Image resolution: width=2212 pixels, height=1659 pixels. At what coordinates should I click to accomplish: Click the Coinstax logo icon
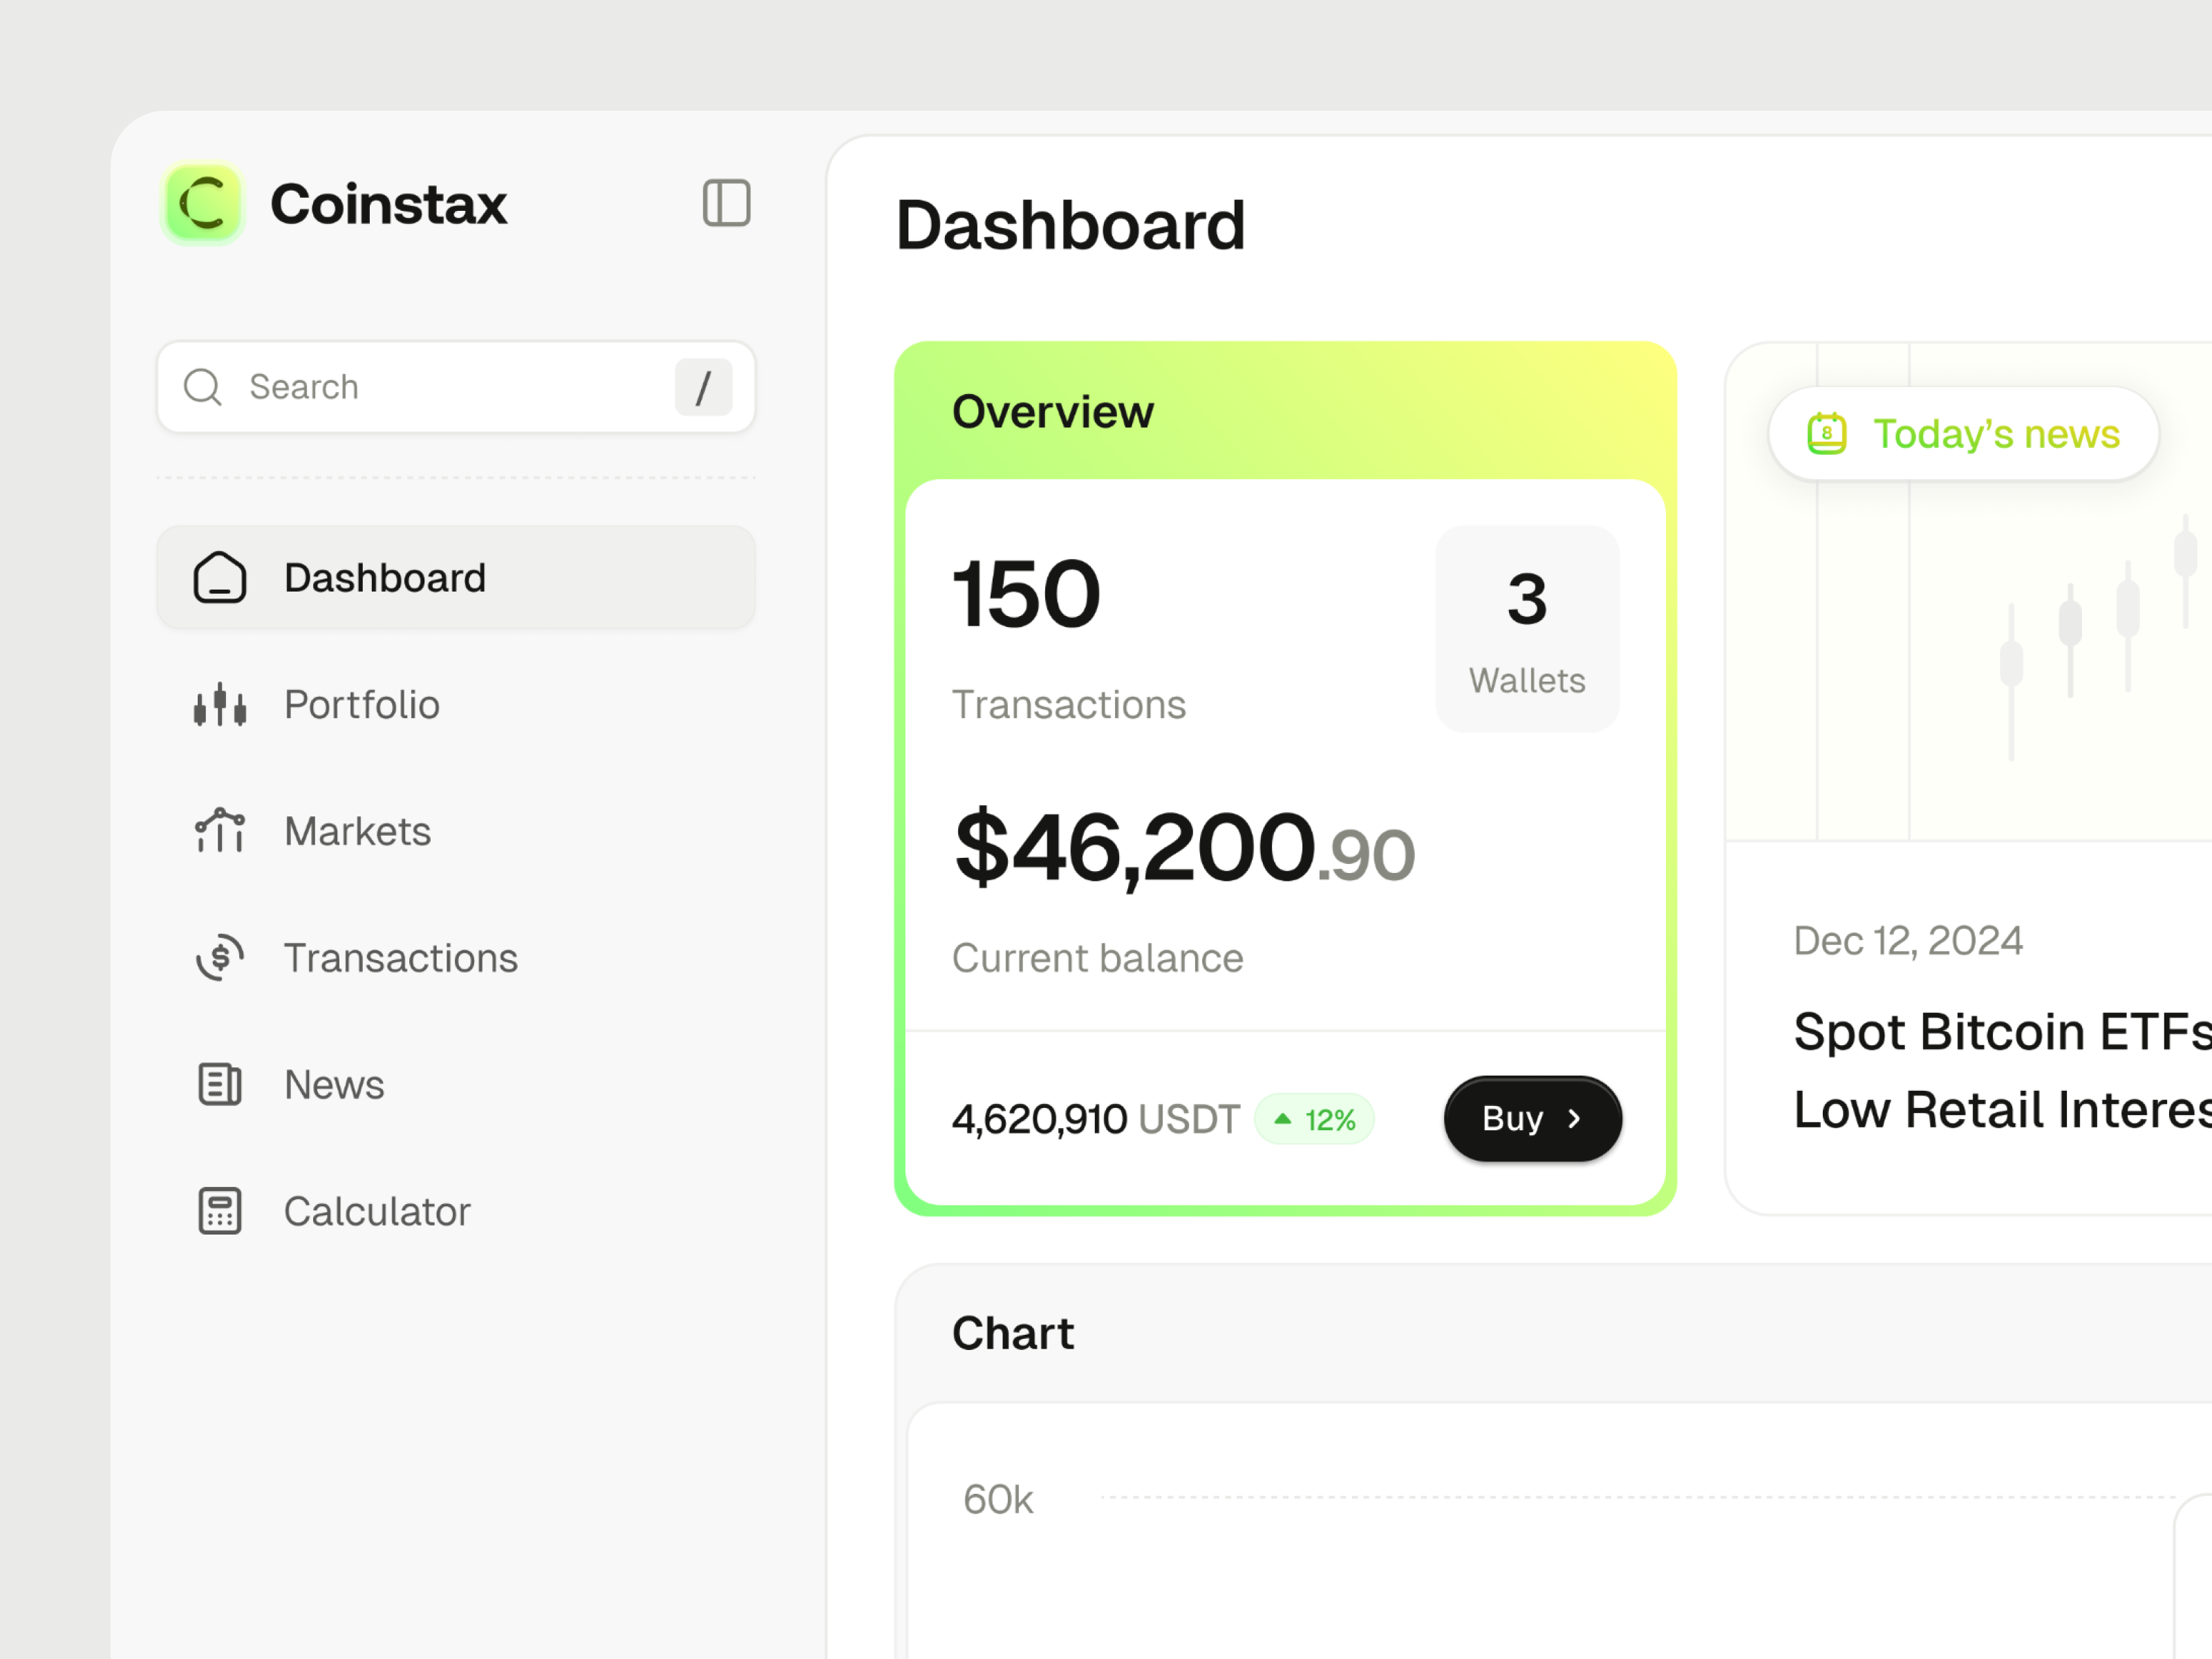coord(202,203)
